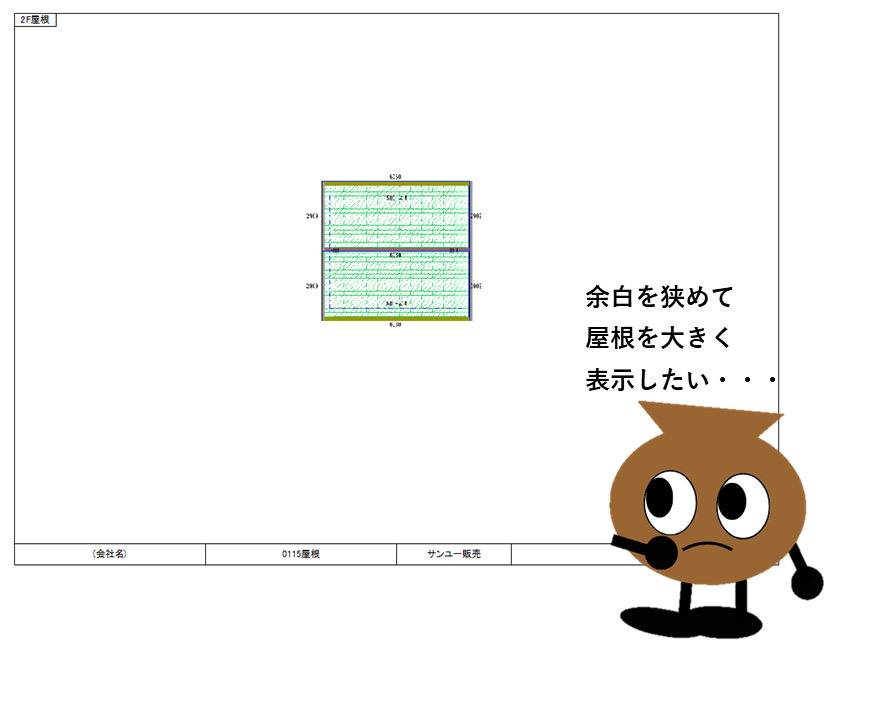The width and height of the screenshot is (889, 704).
Task: Click the ridge line between roof planes
Action: coord(396,249)
